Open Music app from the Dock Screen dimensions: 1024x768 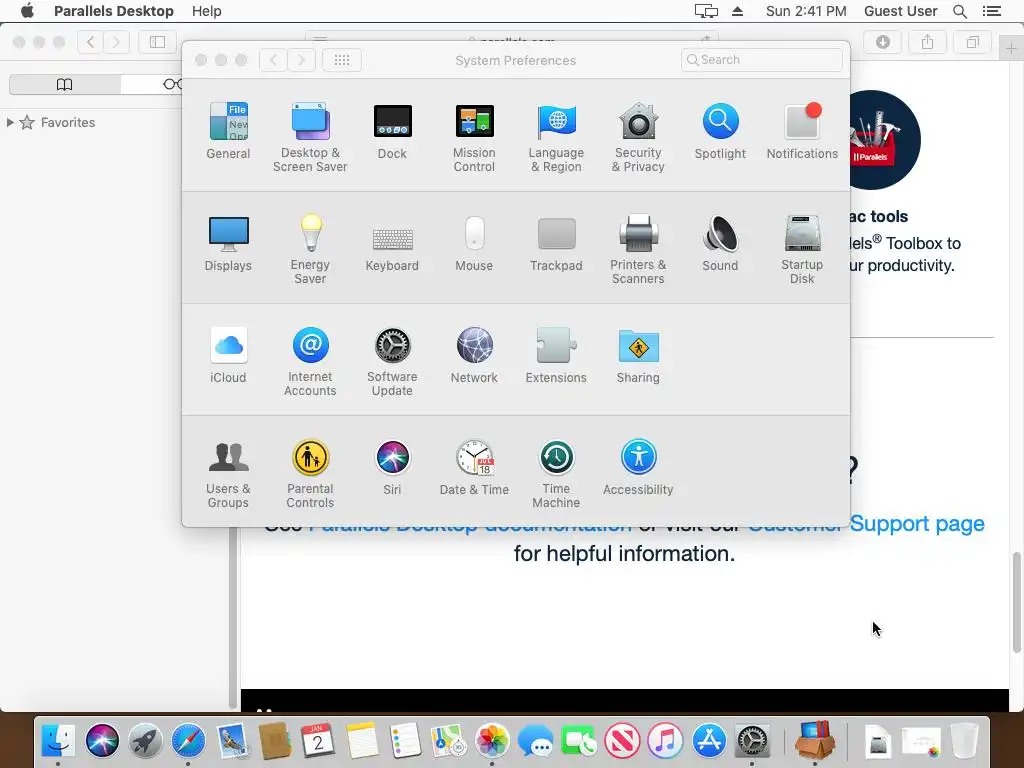coord(665,741)
